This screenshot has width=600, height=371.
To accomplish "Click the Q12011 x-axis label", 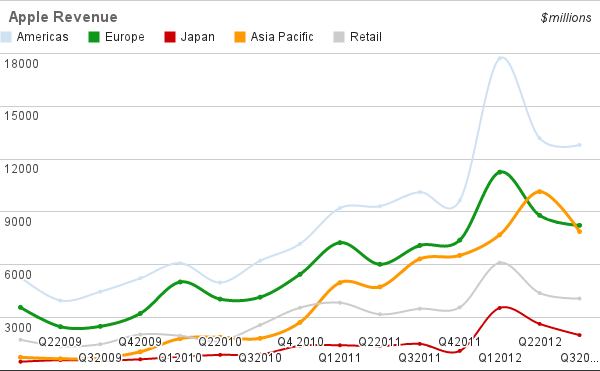I will pyautogui.click(x=340, y=358).
